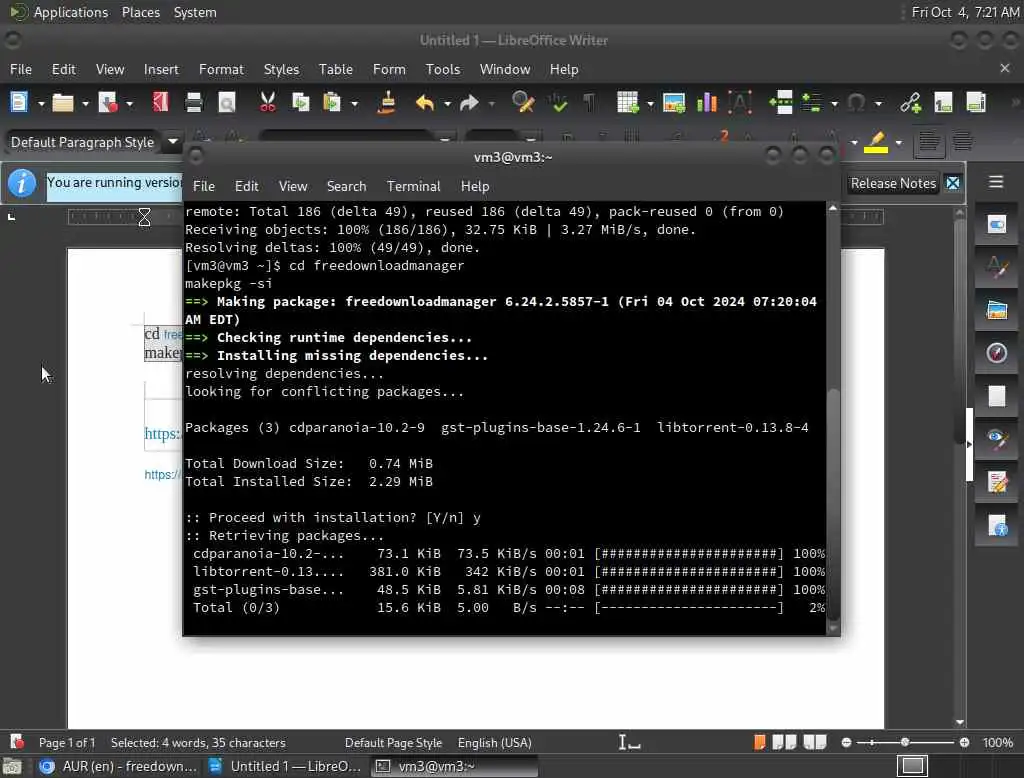Image resolution: width=1024 pixels, height=778 pixels.
Task: Open sidebar Gallery deck
Action: point(997,310)
